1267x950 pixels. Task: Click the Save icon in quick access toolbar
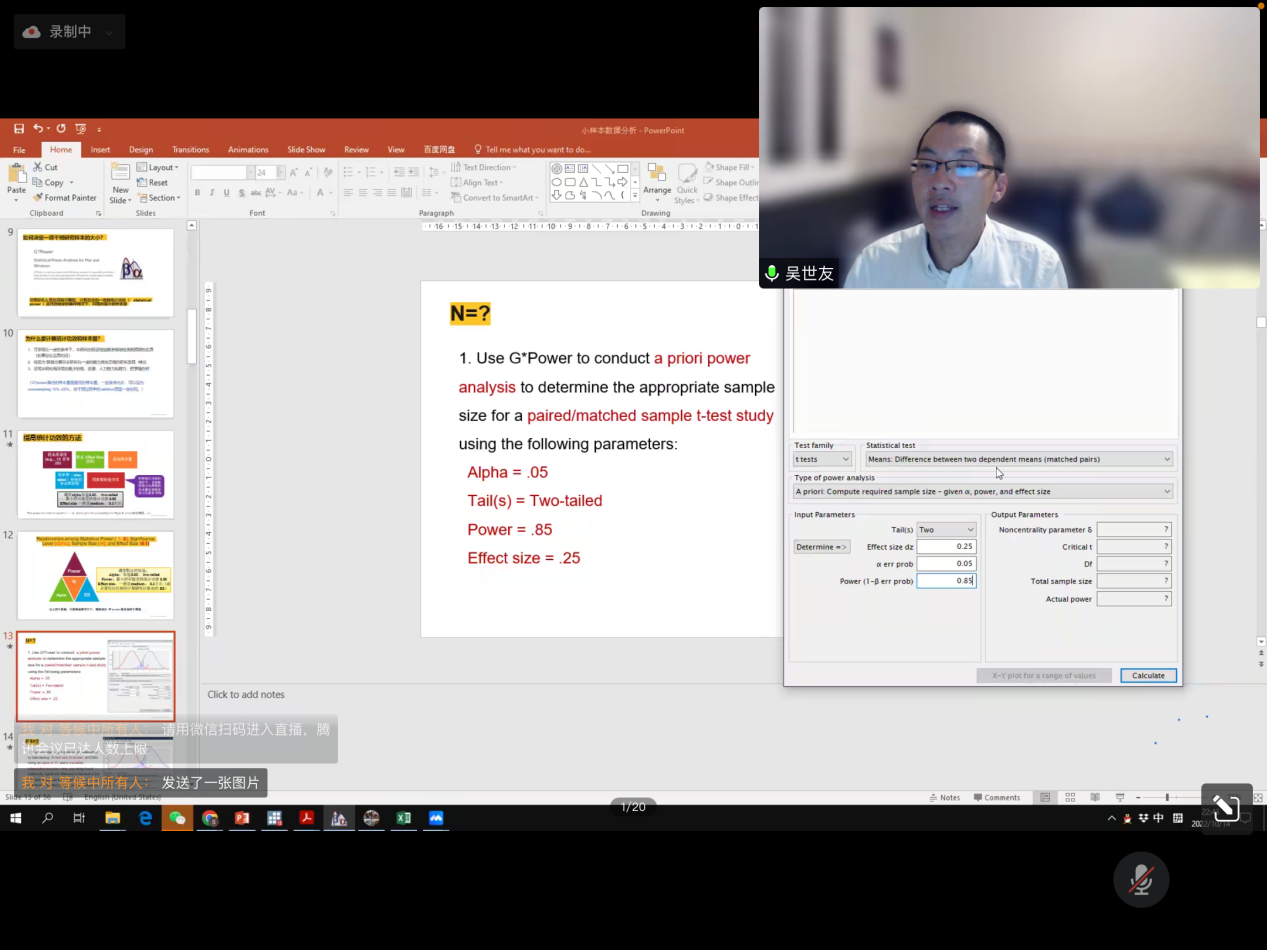coord(19,128)
